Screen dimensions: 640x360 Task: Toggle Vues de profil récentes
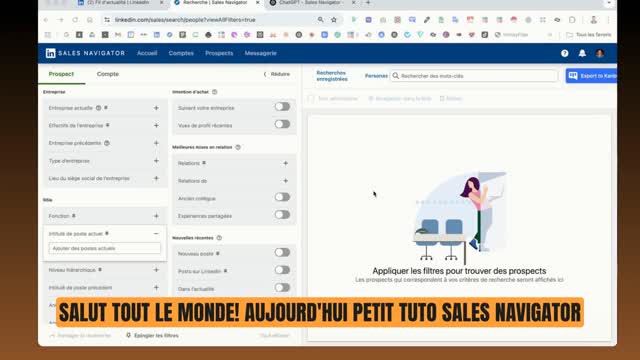coord(282,124)
